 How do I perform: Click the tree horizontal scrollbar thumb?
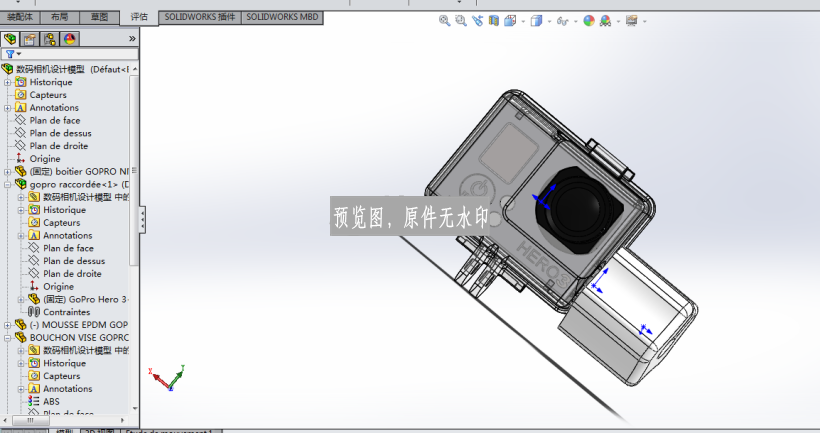coord(30,420)
